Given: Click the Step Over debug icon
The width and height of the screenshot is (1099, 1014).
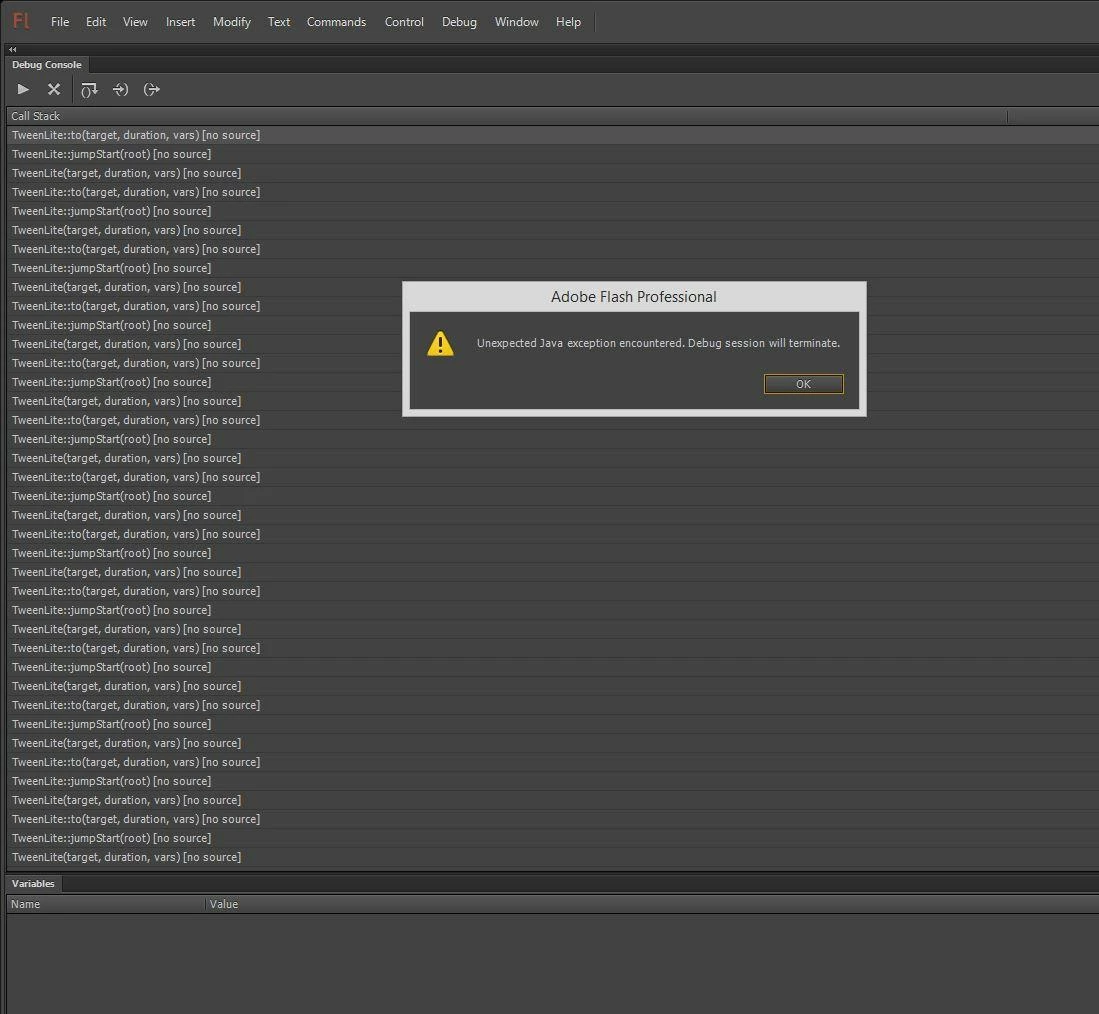Looking at the screenshot, I should [x=89, y=90].
